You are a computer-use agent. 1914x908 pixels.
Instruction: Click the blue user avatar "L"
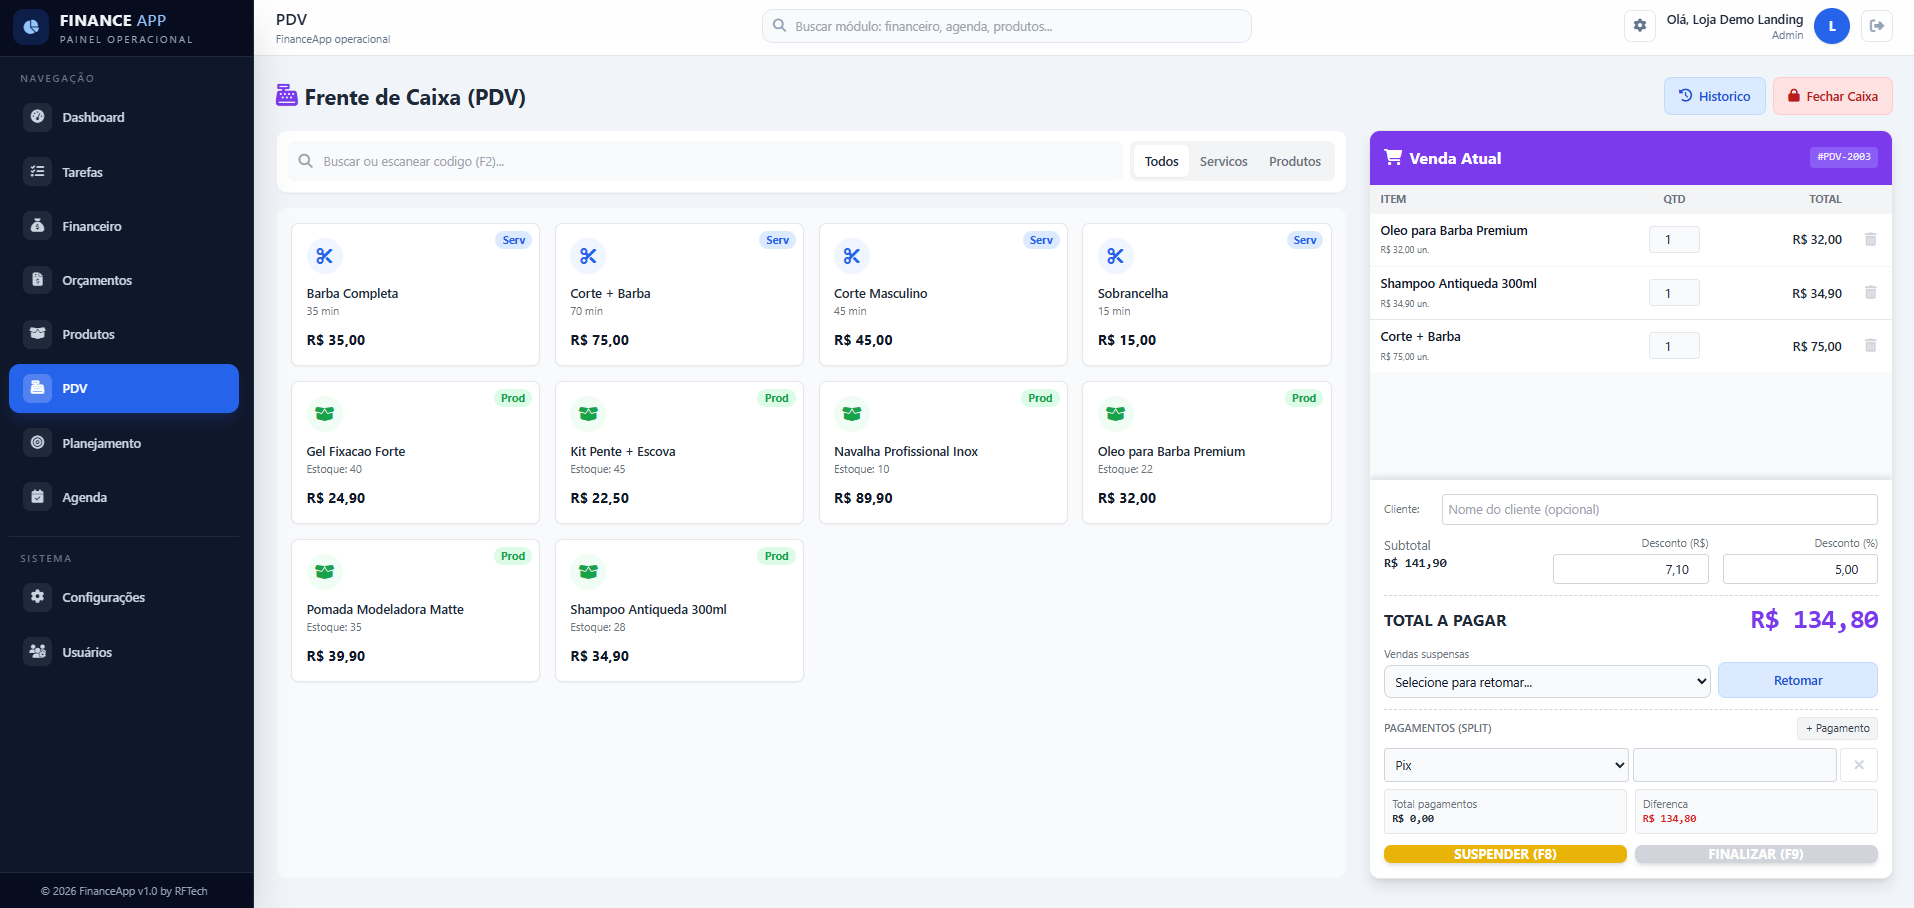(x=1832, y=26)
